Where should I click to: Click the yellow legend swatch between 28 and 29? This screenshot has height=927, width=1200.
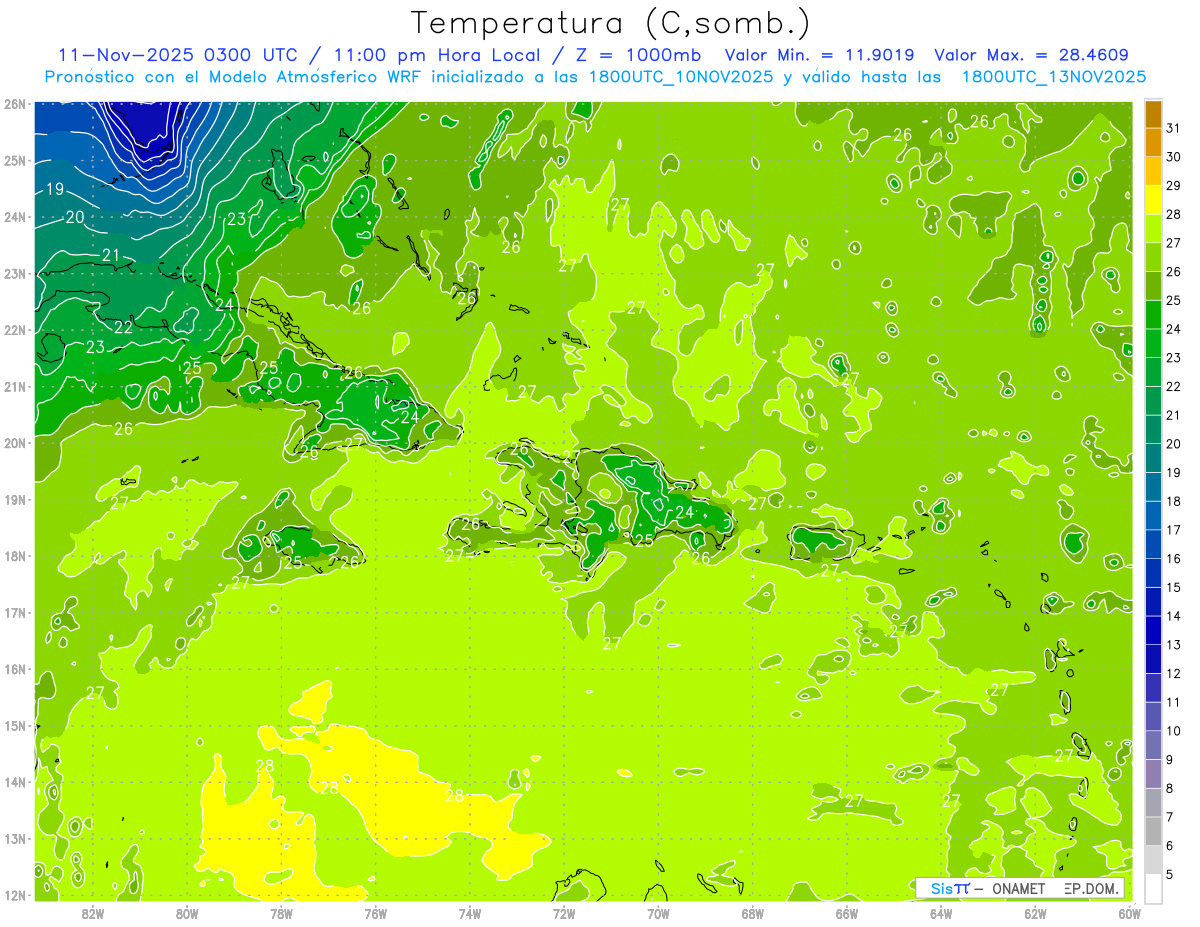click(1153, 200)
